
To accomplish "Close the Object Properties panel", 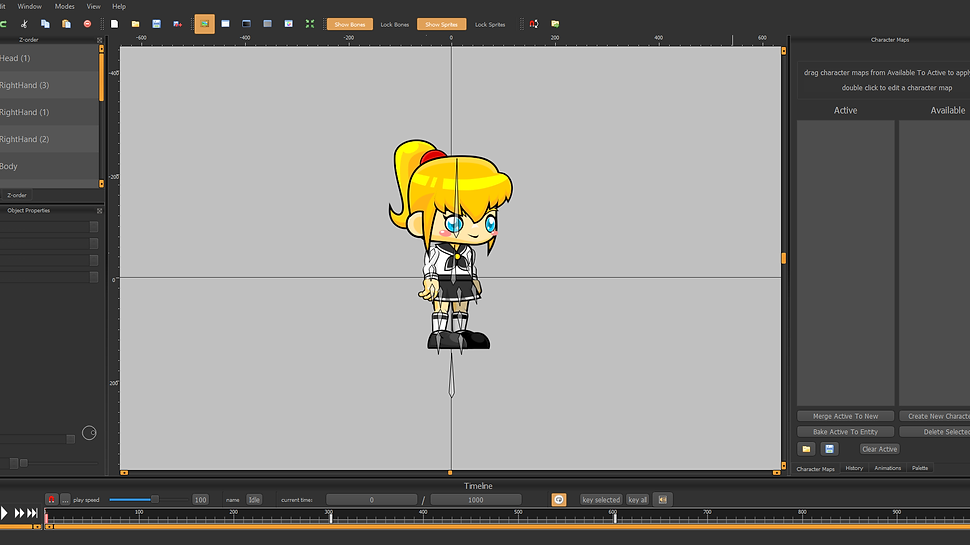I will click(x=100, y=211).
